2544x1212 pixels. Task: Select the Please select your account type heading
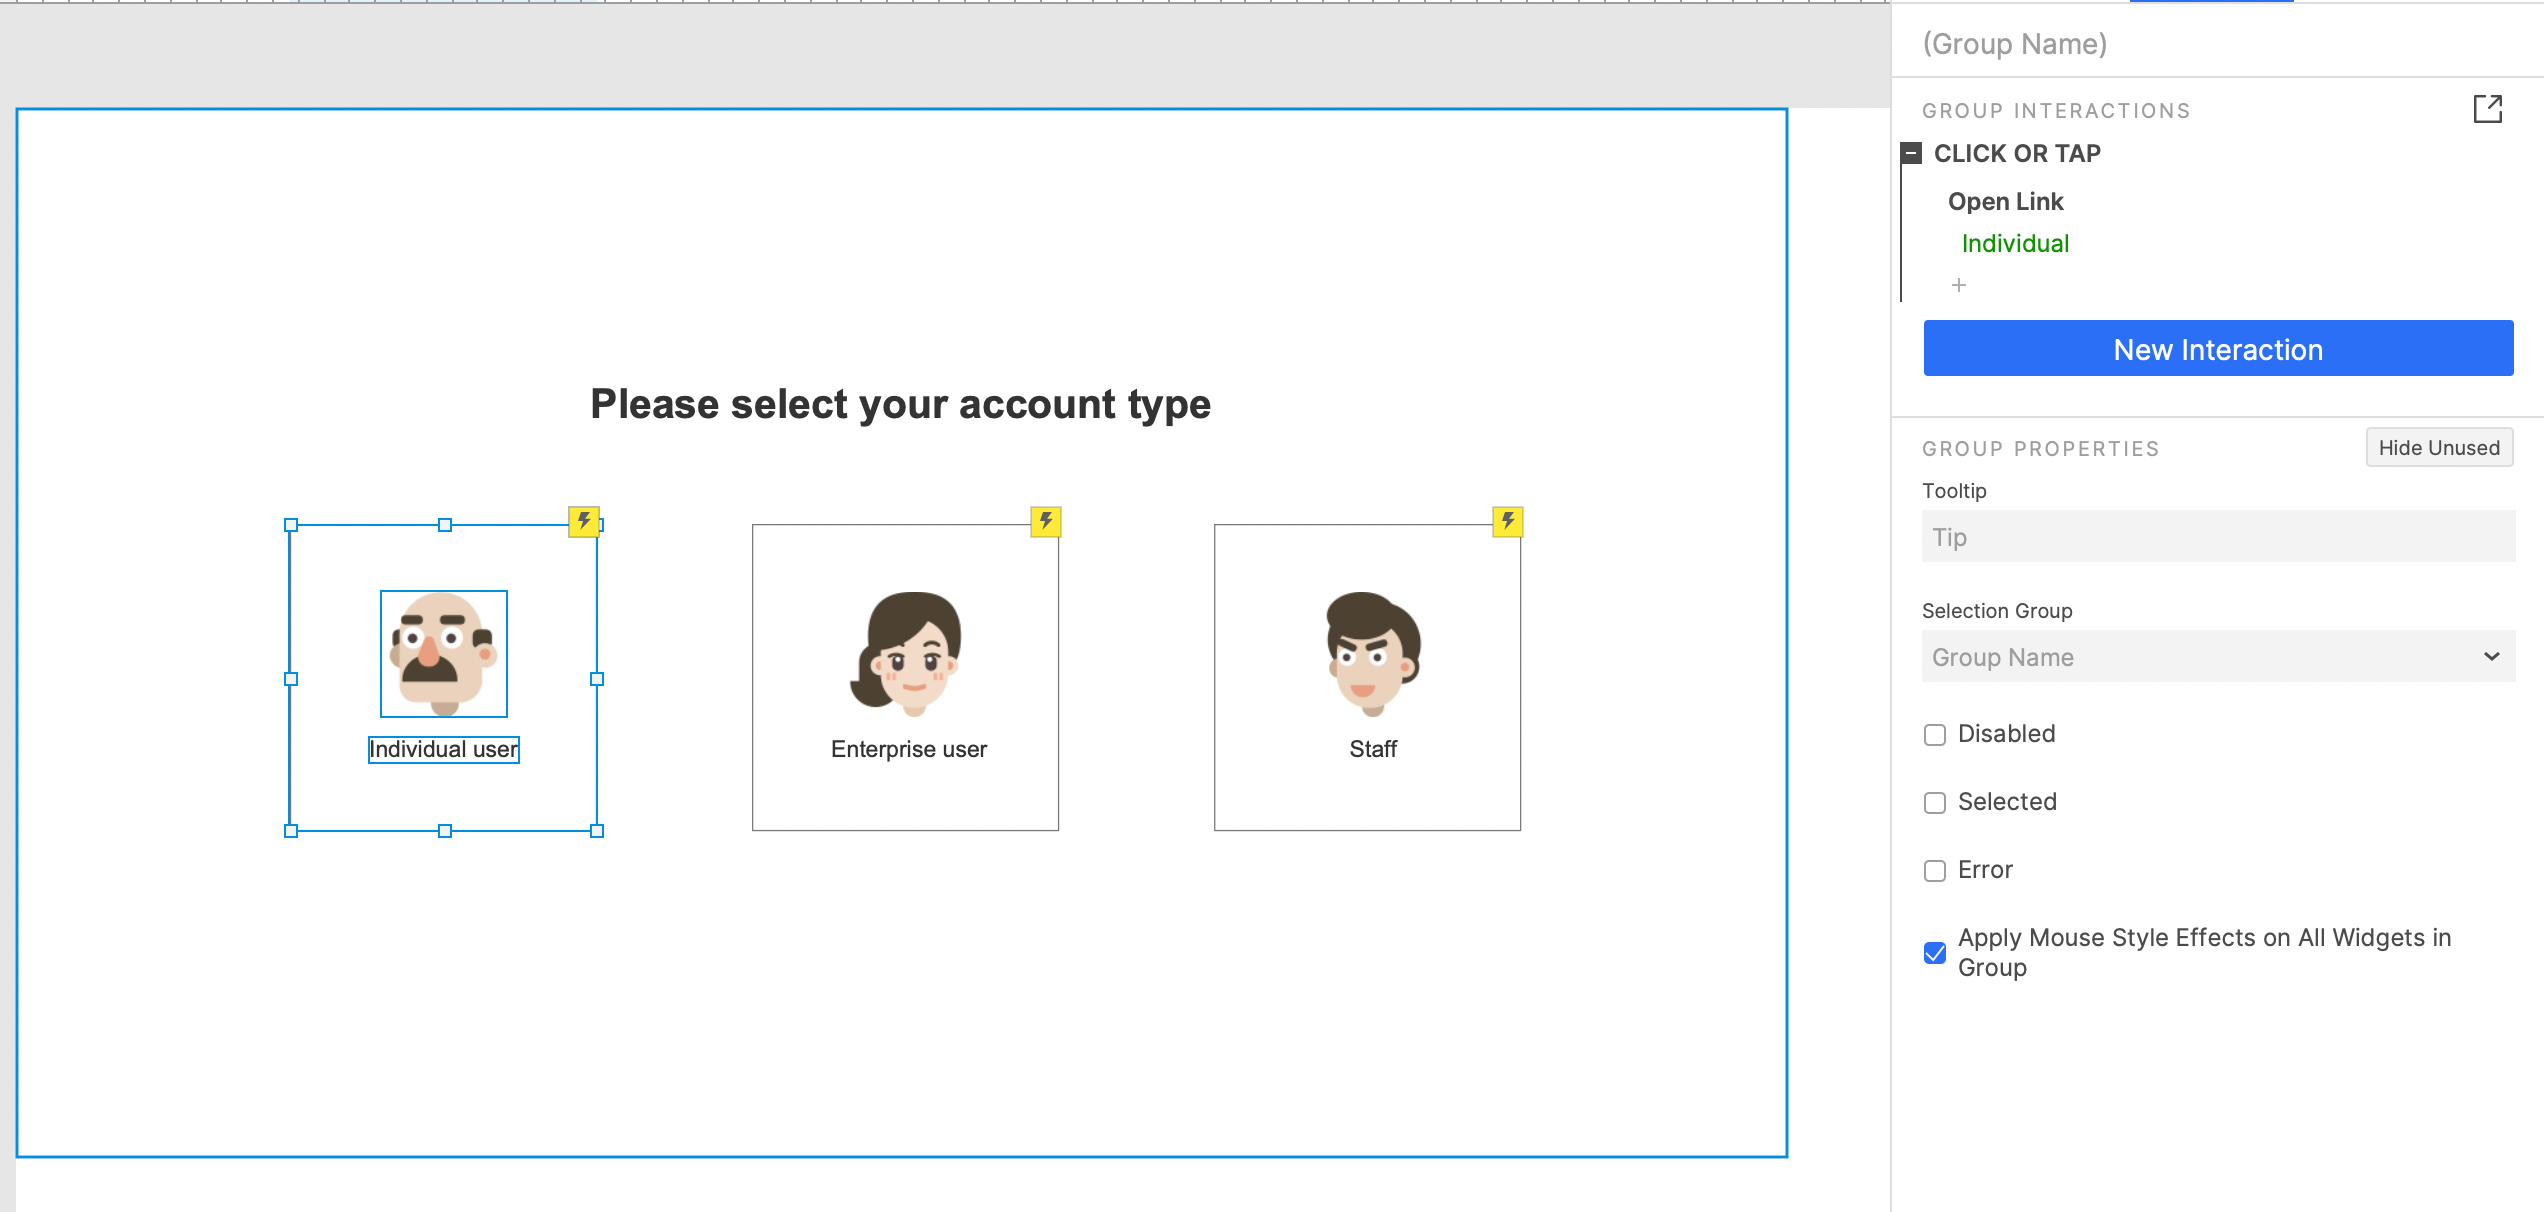900,405
